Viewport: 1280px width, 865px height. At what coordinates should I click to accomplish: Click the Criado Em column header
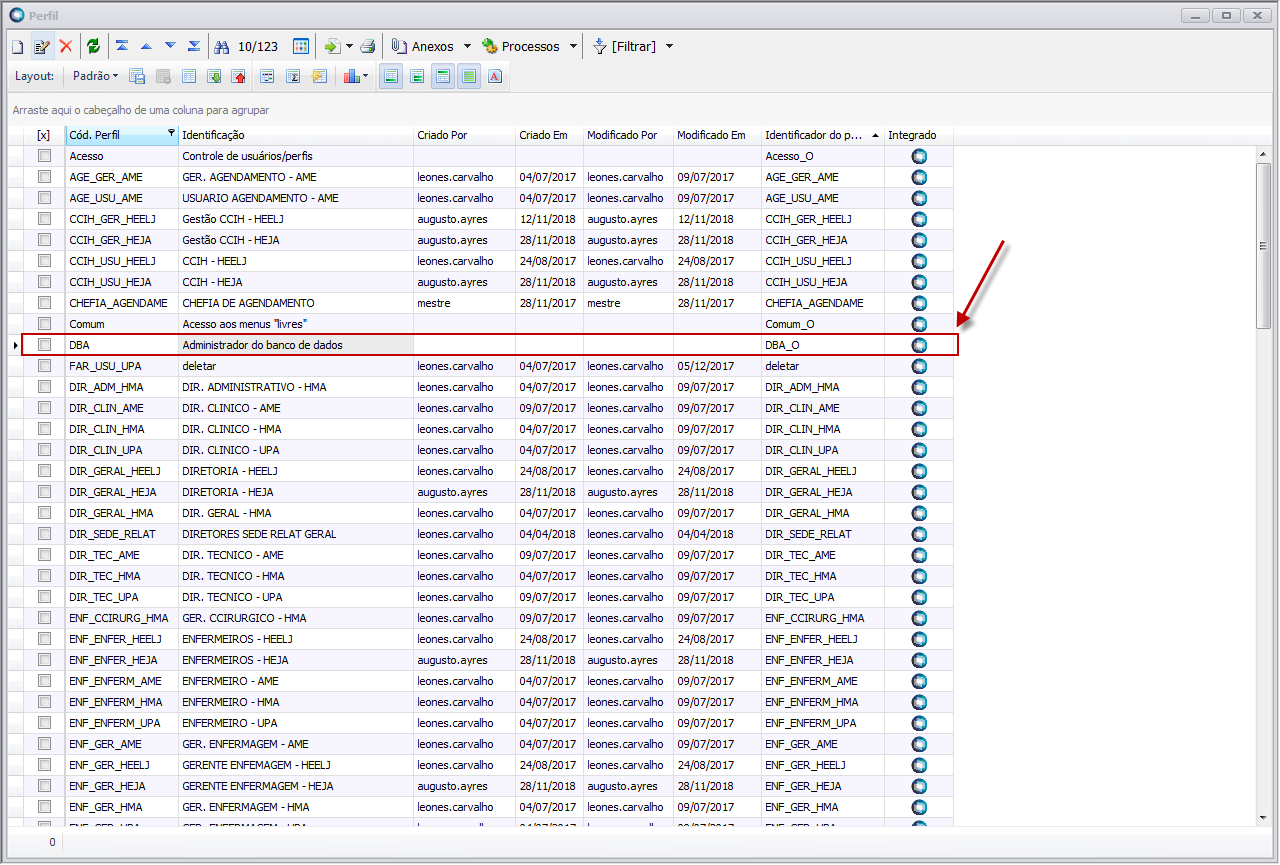(549, 135)
